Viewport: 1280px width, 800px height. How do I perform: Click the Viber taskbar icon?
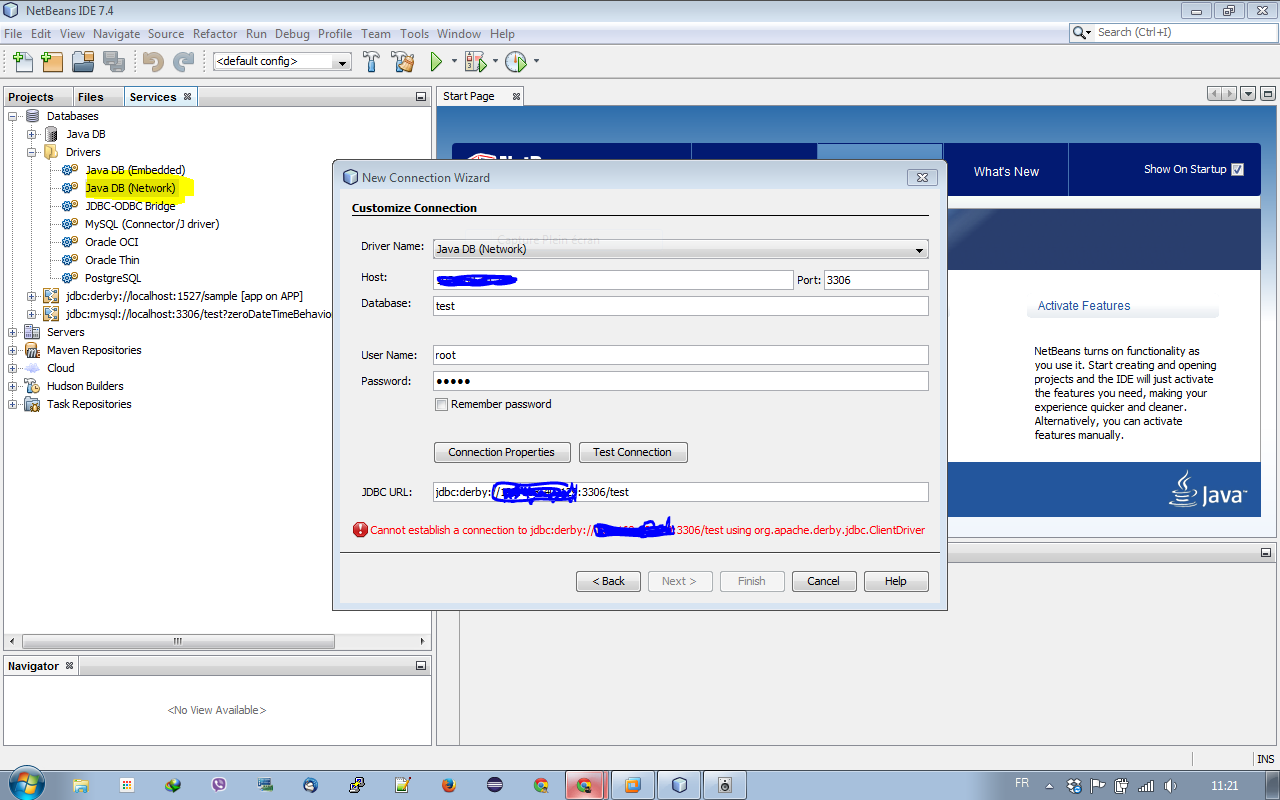coord(218,785)
